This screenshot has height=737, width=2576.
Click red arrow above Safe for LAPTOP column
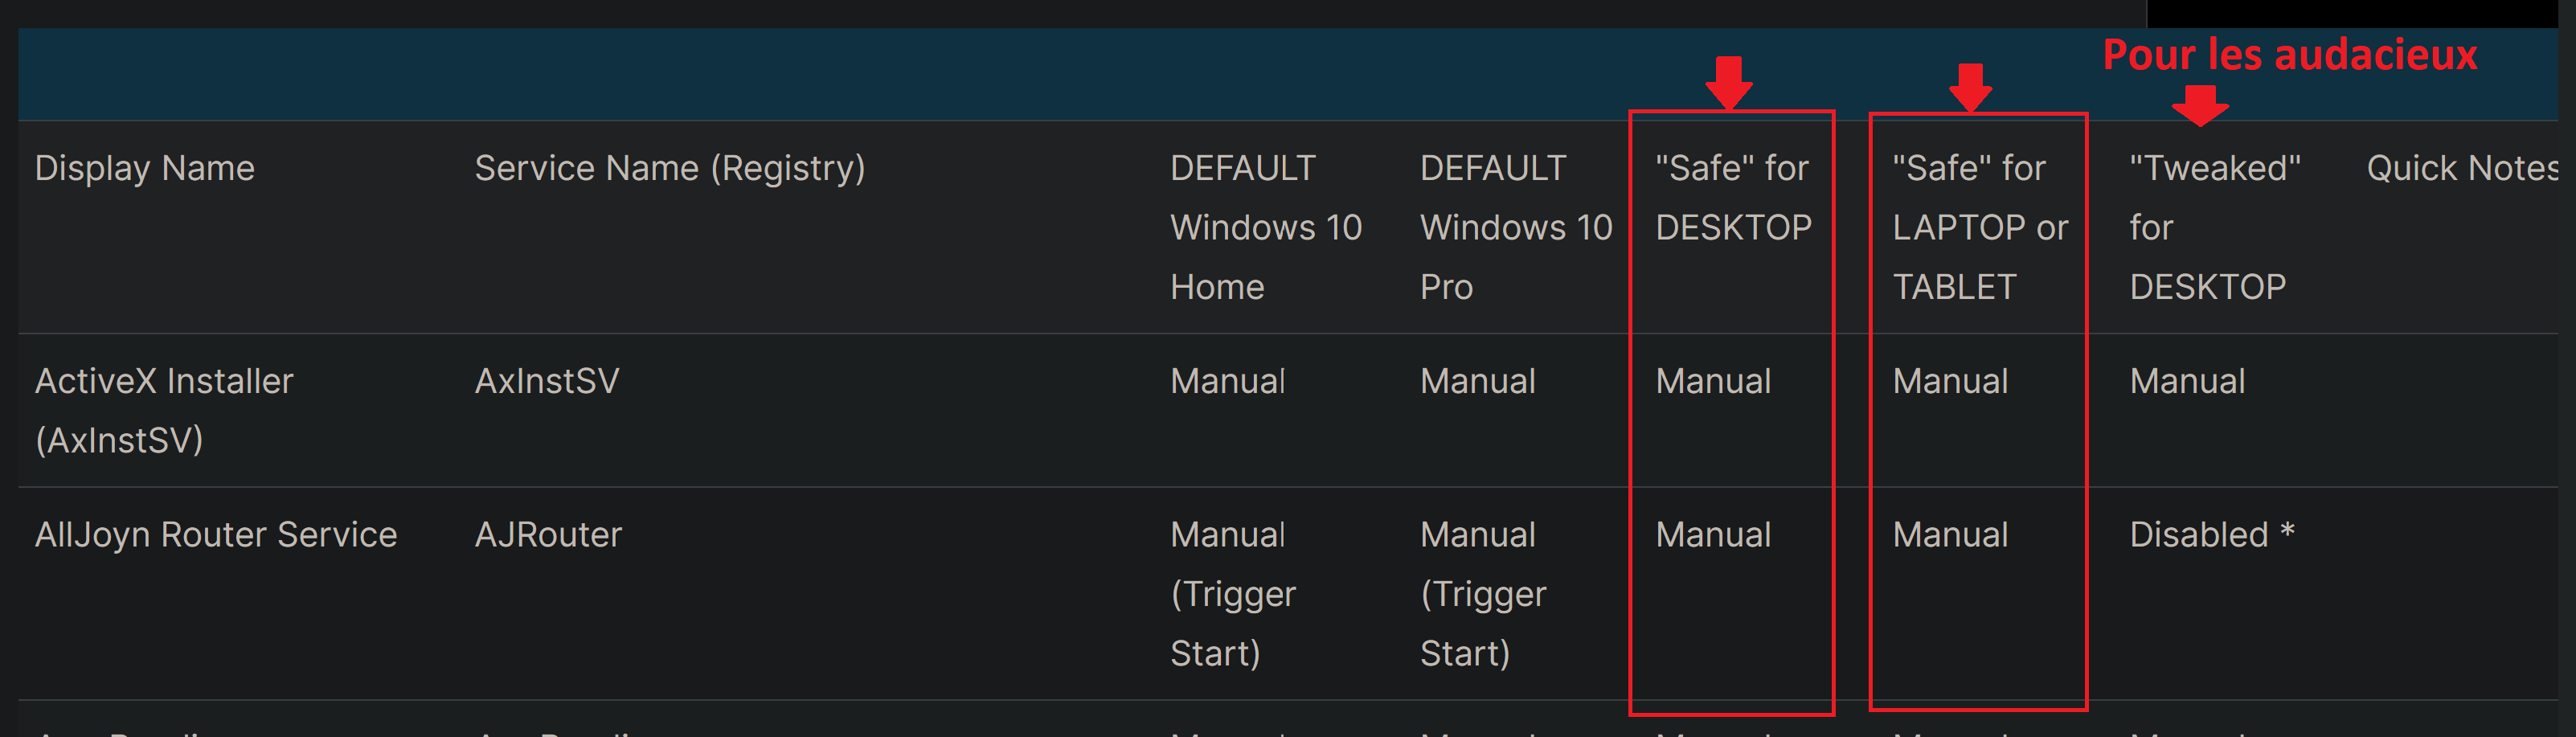[1970, 87]
